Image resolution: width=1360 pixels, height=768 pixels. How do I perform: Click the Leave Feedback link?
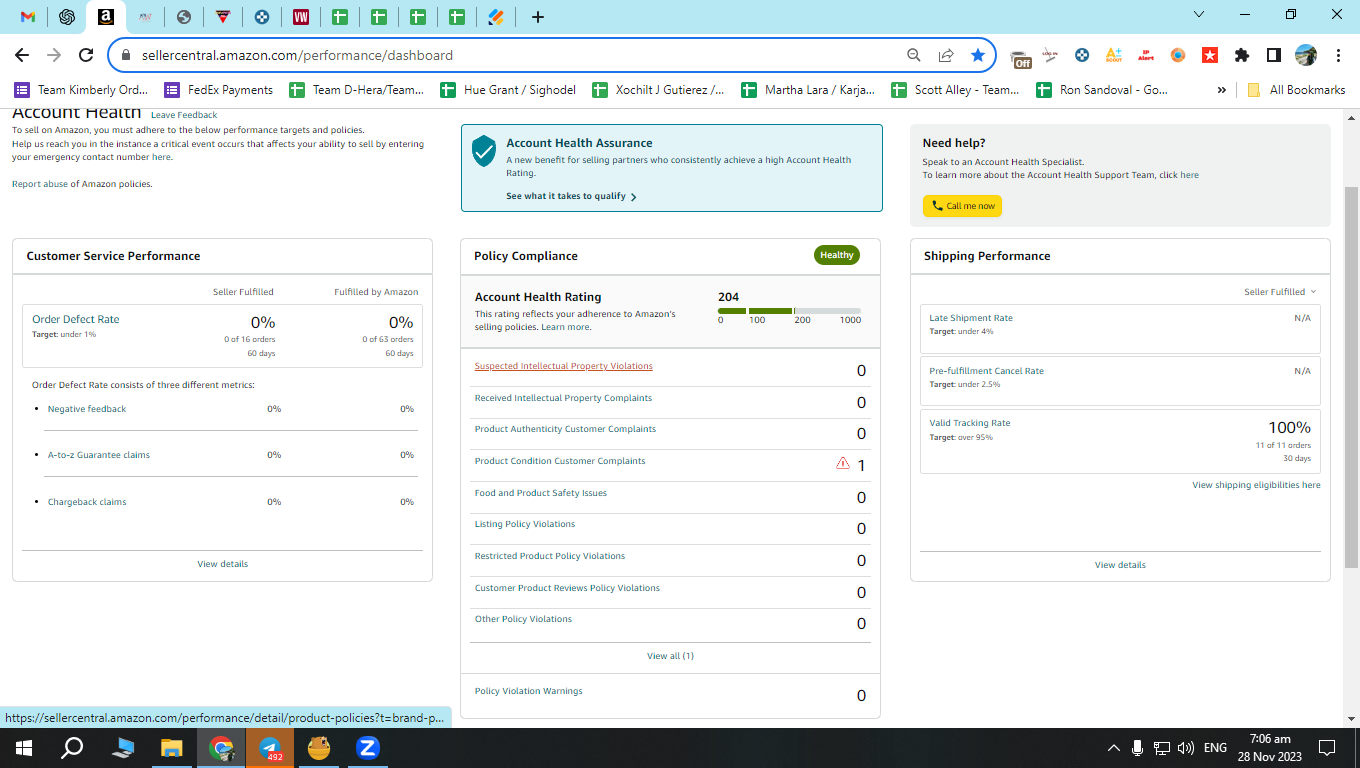click(184, 115)
